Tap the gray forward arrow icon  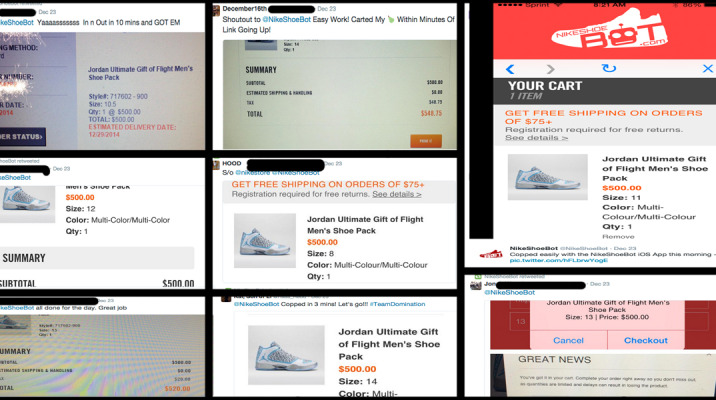550,69
